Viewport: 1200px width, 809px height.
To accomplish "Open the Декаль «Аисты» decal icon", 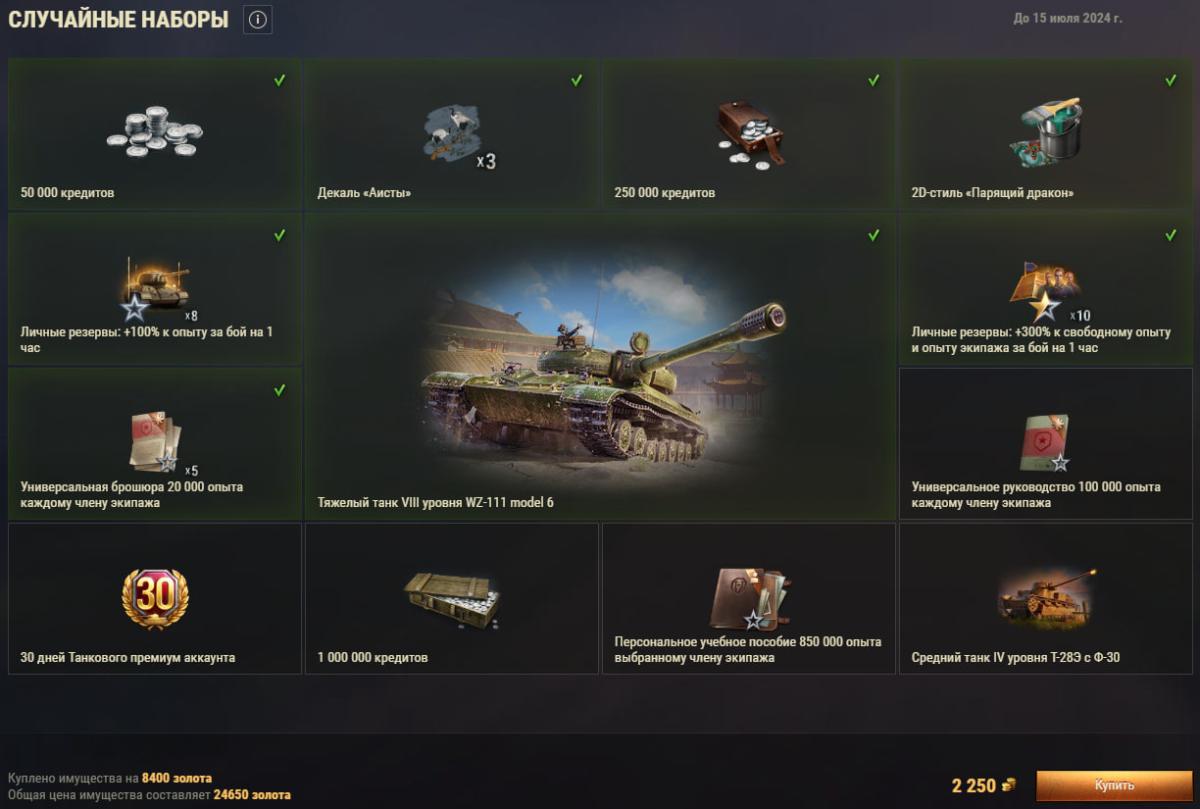I will pos(453,133).
